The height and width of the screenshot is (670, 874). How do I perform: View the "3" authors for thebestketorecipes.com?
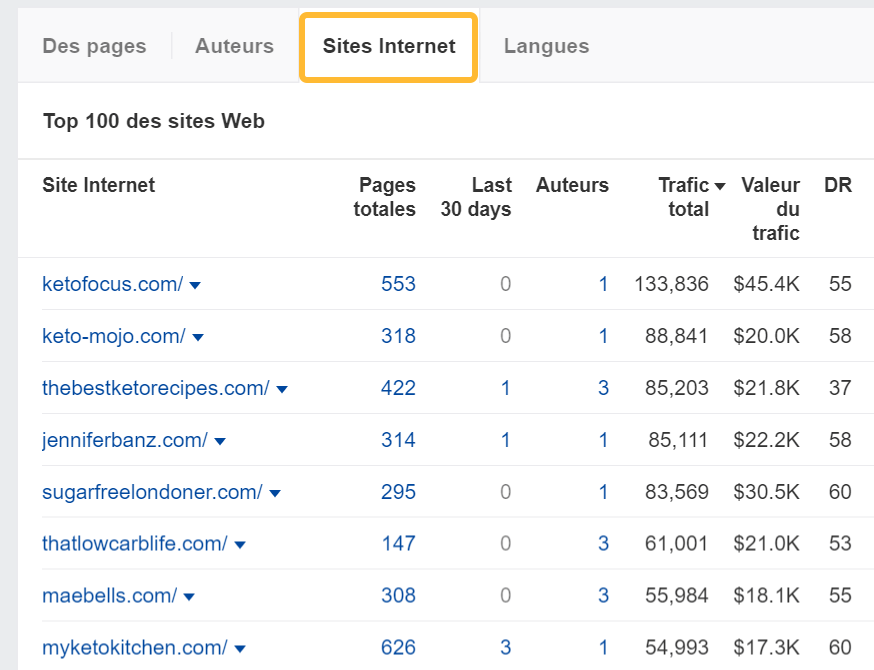tap(603, 389)
